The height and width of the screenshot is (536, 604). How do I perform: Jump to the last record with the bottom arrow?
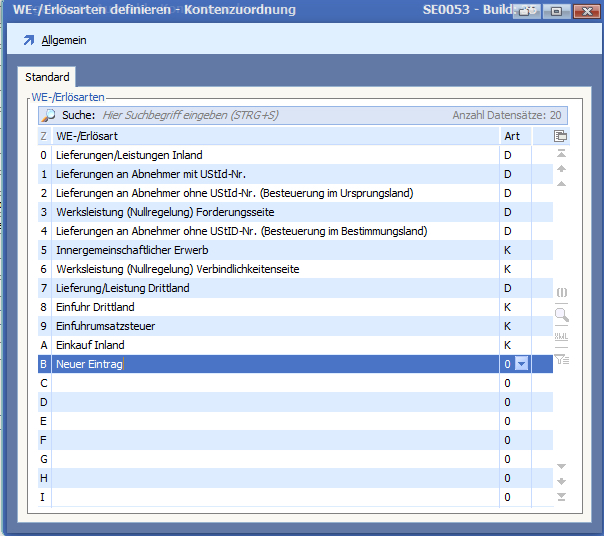pyautogui.click(x=561, y=497)
